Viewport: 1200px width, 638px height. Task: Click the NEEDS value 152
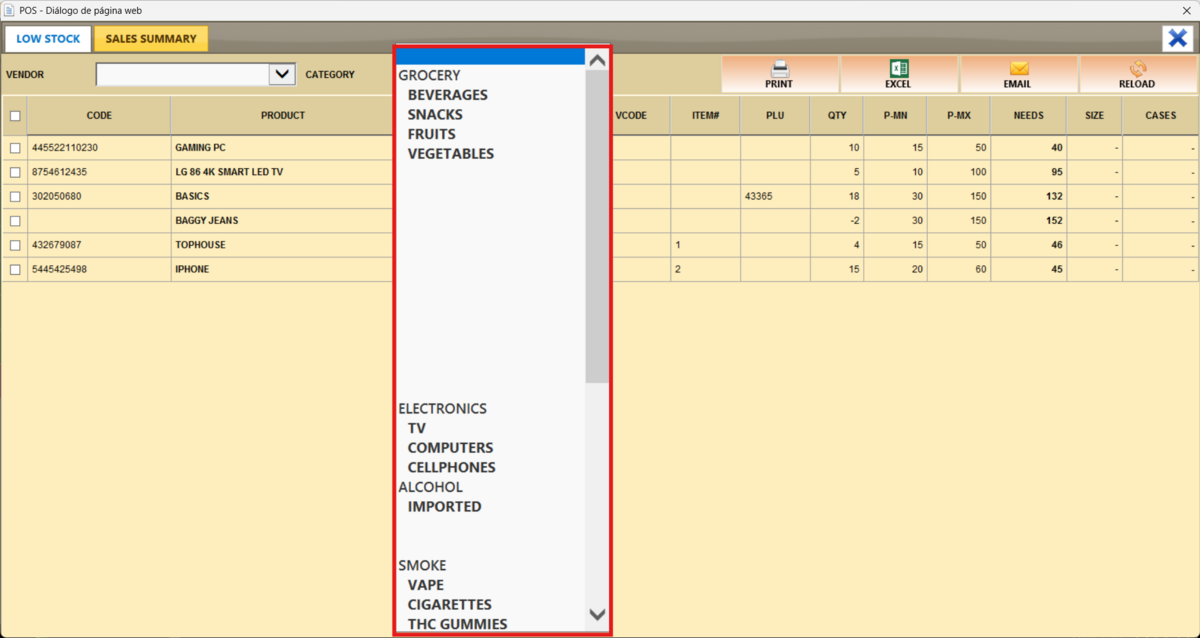click(x=1053, y=221)
